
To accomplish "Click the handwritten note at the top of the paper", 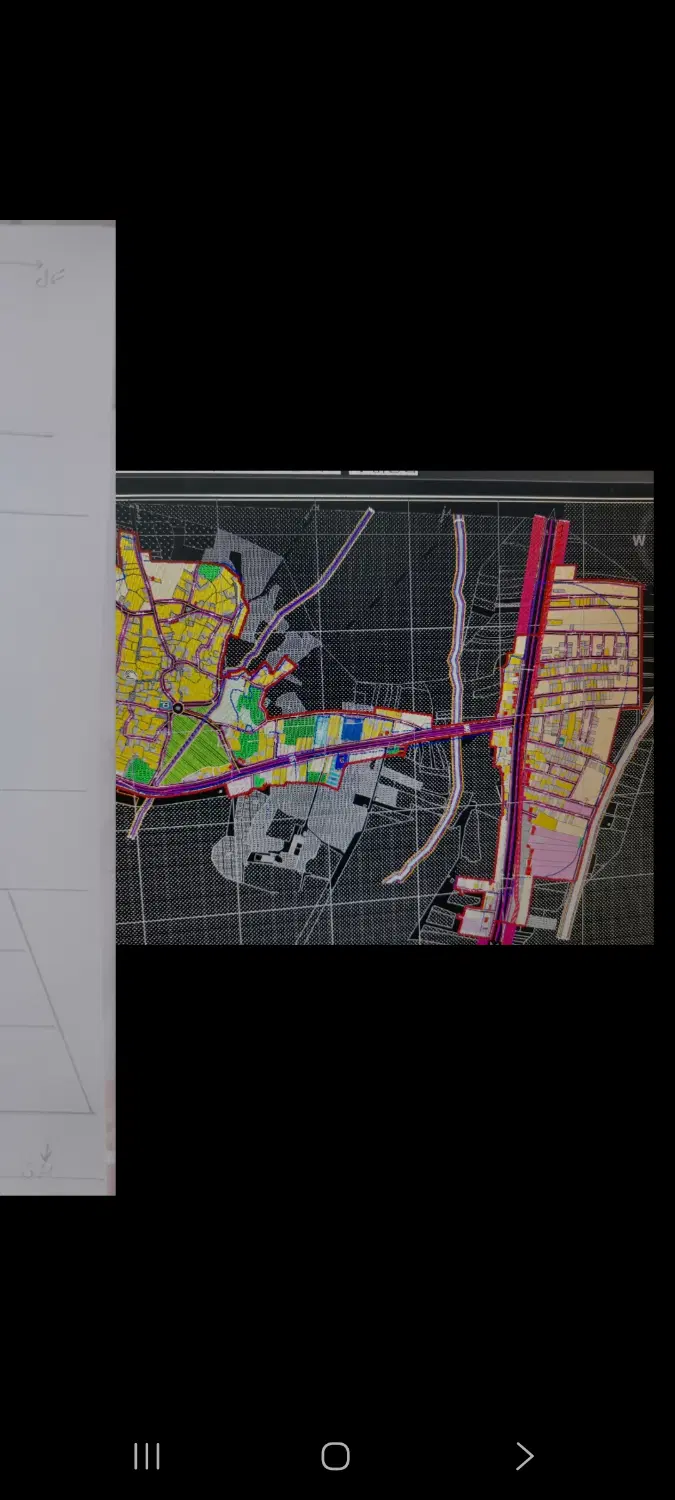I will coord(49,274).
